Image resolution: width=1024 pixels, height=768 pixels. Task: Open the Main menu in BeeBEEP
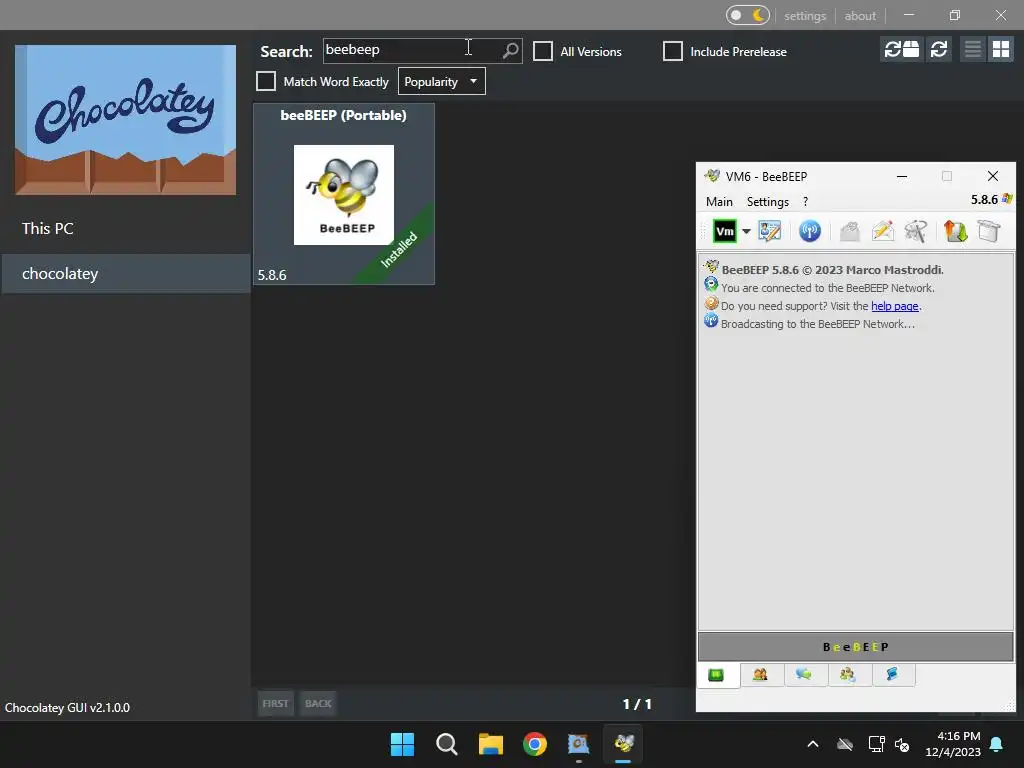click(x=719, y=202)
